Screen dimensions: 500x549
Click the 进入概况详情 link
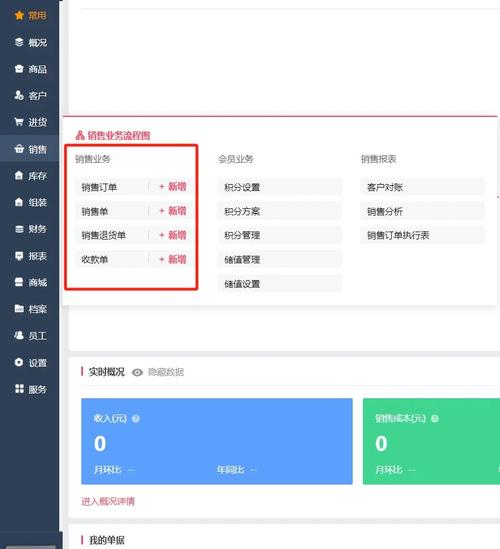[108, 501]
